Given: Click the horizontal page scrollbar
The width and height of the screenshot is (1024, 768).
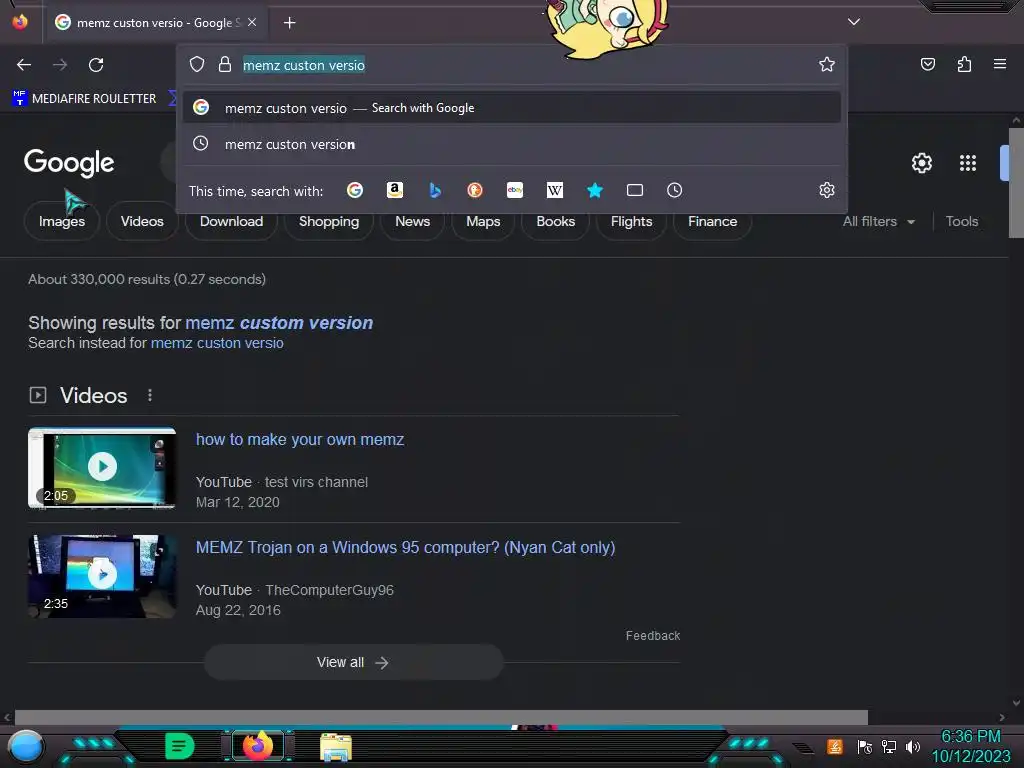Looking at the screenshot, I should 441,717.
